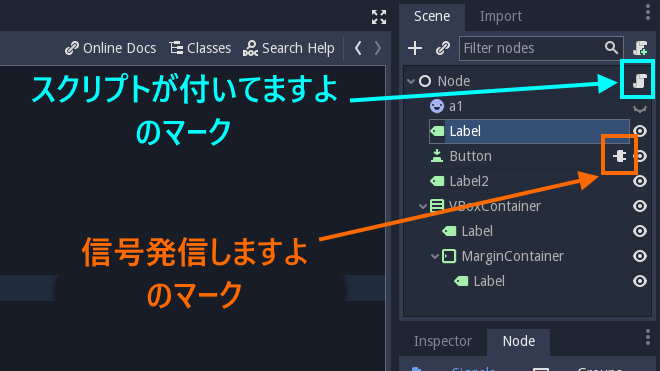Click the a1 node type icon
Image resolution: width=660 pixels, height=371 pixels.
pos(437,106)
